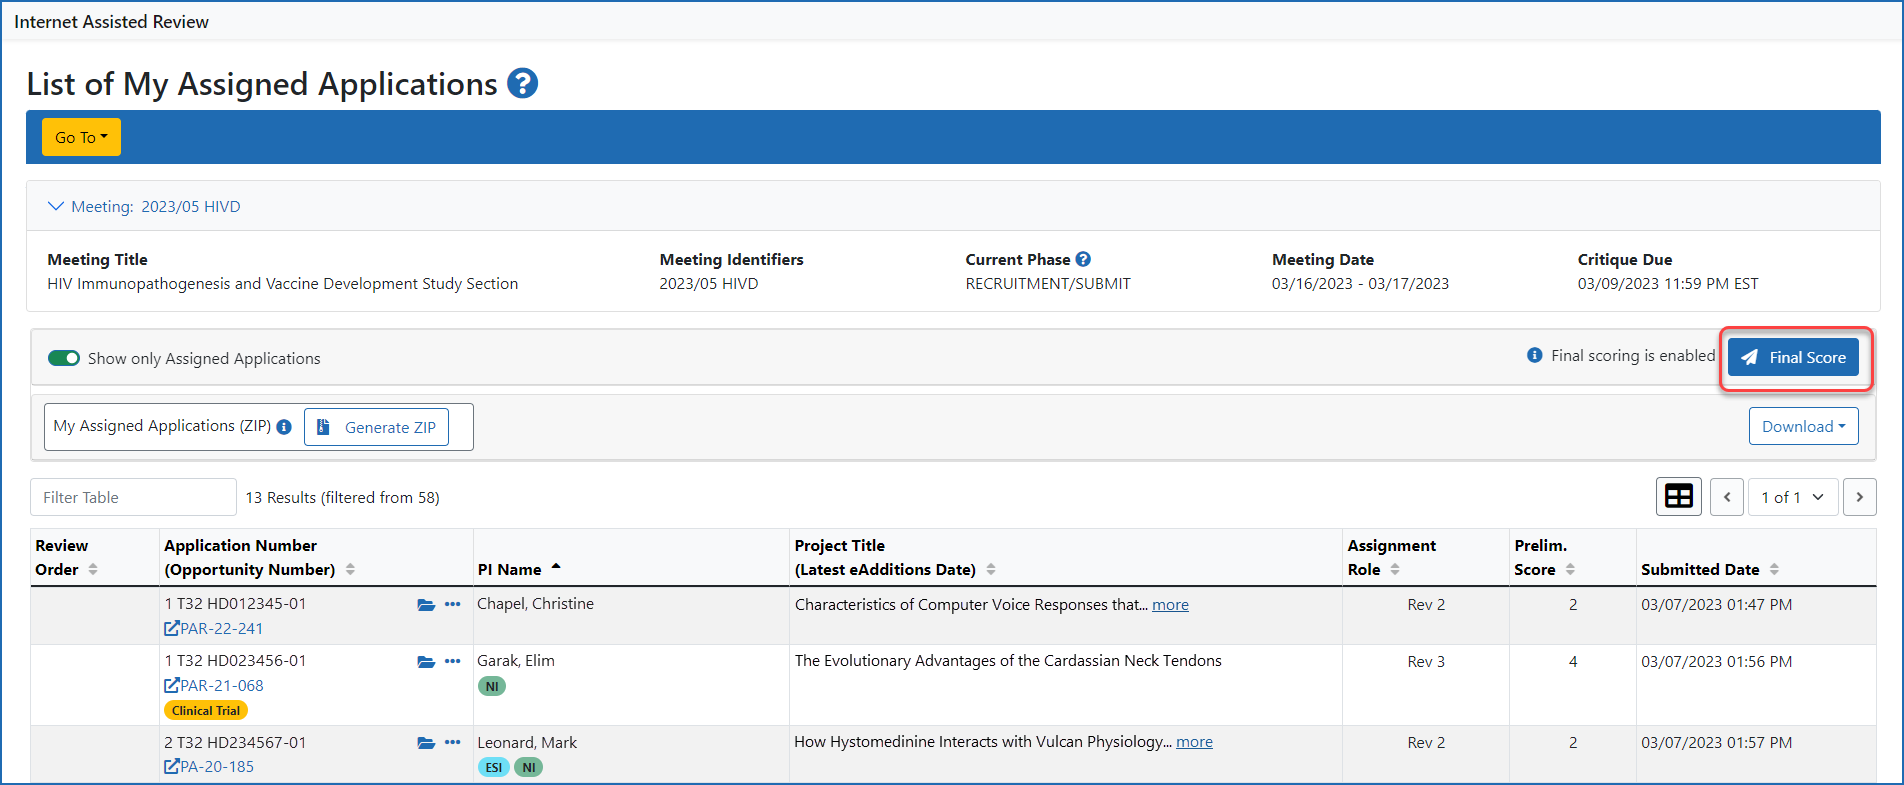Click the Final Score button
The image size is (1904, 785).
point(1793,357)
